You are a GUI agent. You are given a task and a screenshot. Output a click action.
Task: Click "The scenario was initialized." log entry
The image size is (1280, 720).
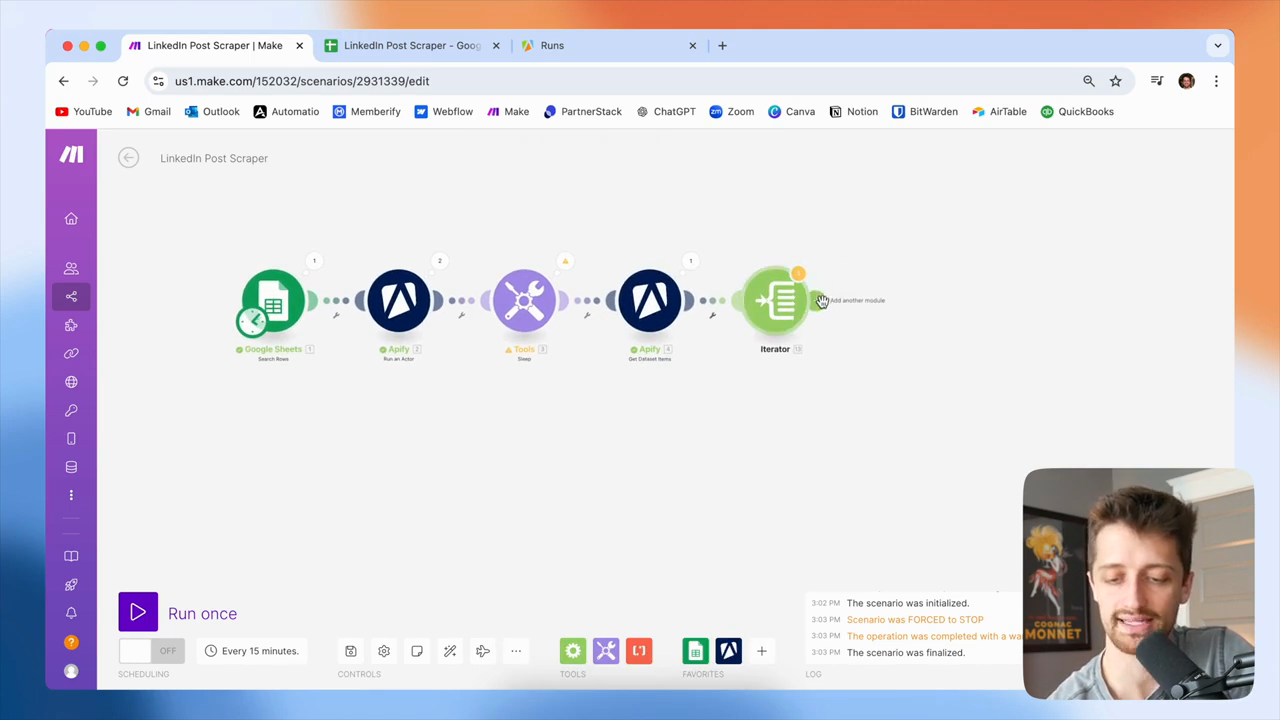coord(907,603)
